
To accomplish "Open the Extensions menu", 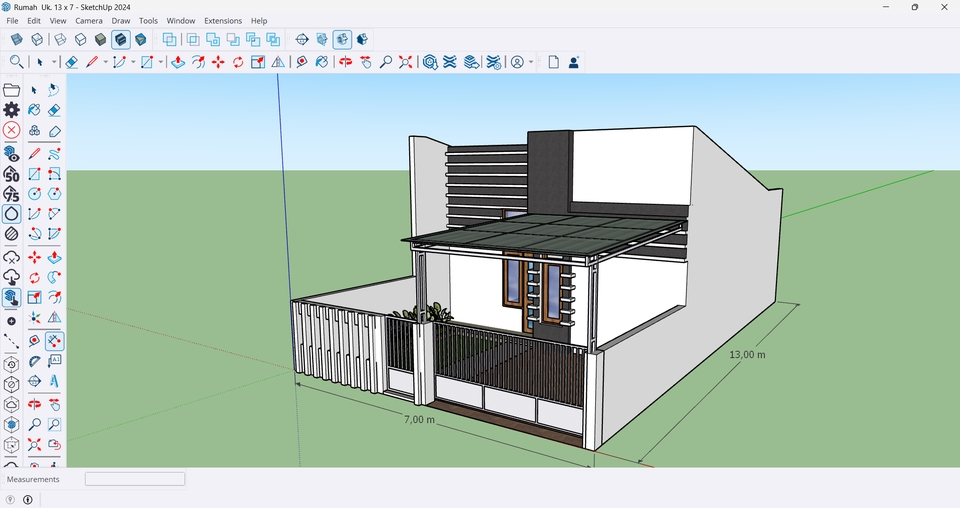I will pyautogui.click(x=223, y=20).
